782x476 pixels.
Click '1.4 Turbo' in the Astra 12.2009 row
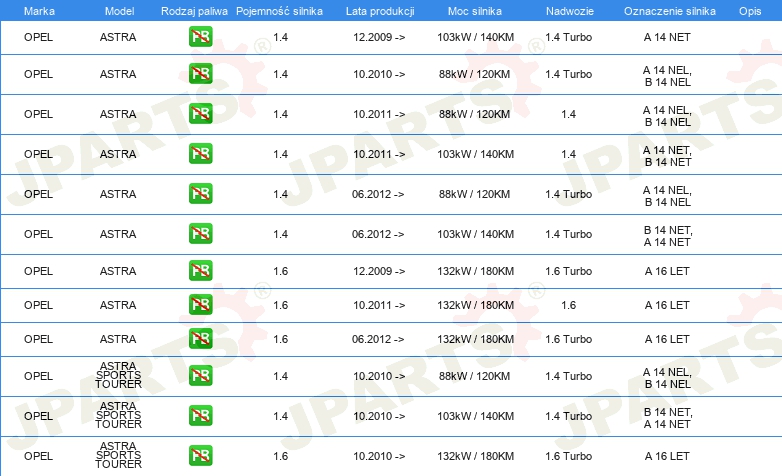[569, 37]
